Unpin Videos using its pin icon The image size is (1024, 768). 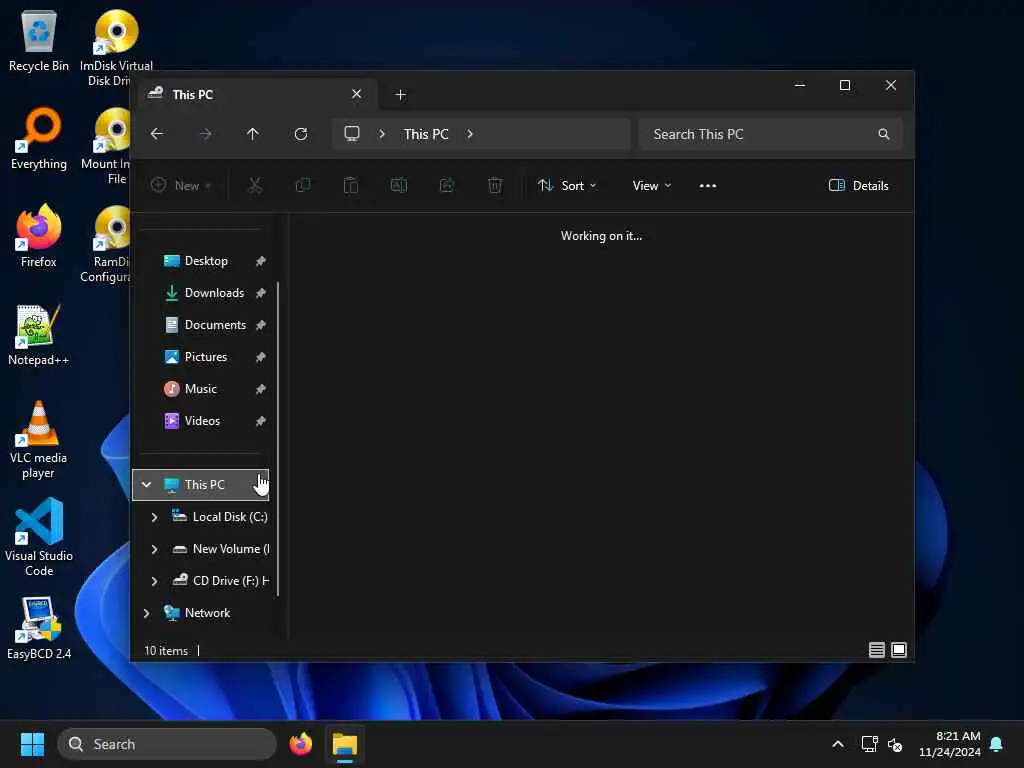click(x=261, y=421)
